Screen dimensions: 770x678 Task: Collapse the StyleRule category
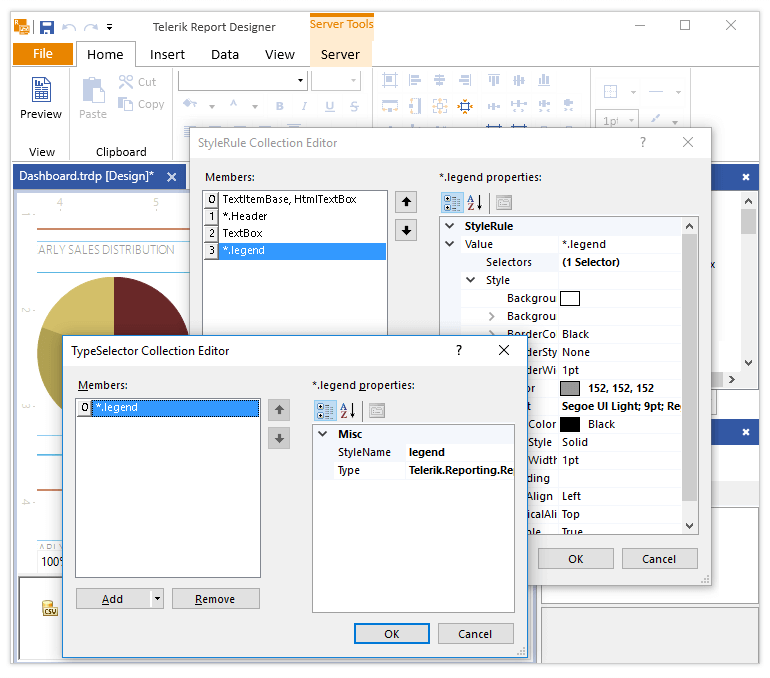[449, 226]
